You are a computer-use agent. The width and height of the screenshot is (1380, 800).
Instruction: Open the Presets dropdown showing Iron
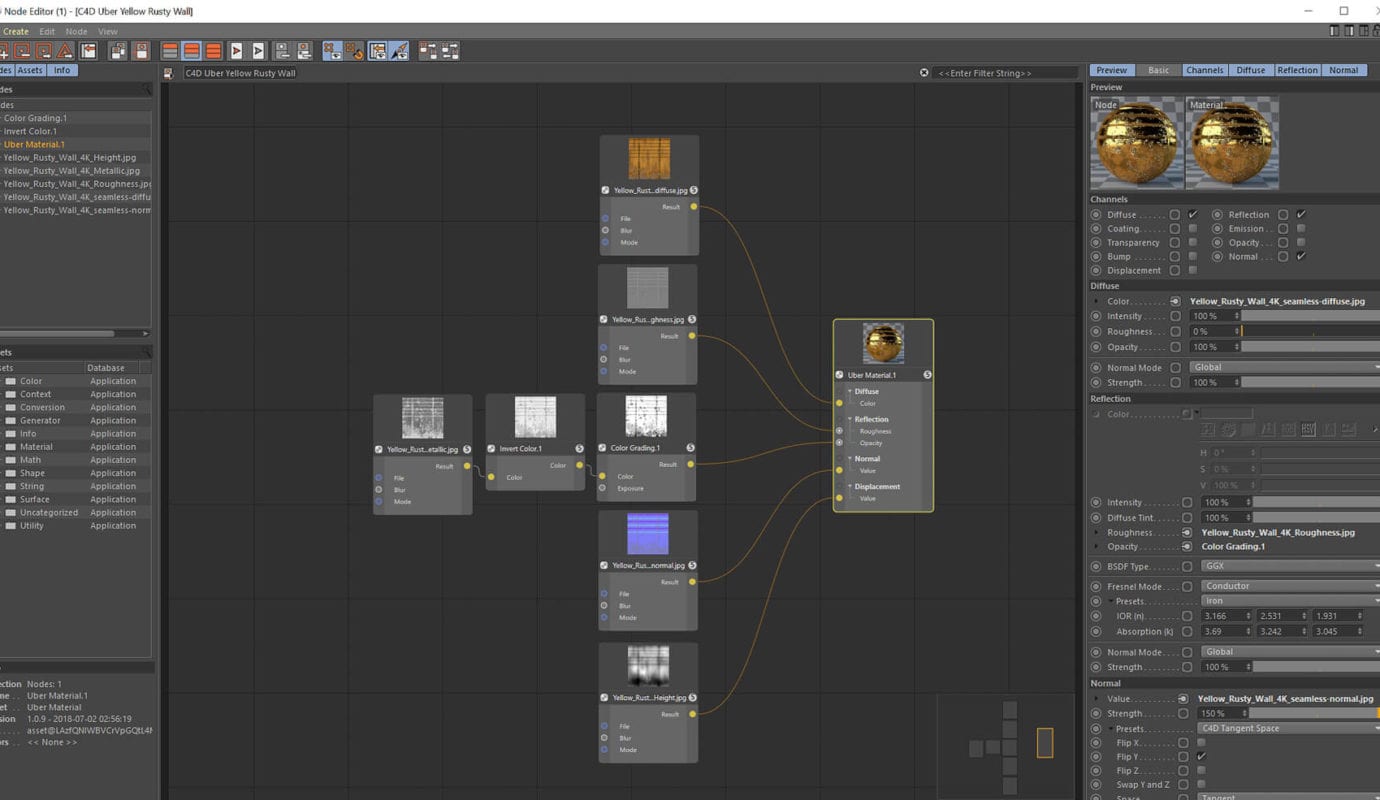(x=1288, y=600)
